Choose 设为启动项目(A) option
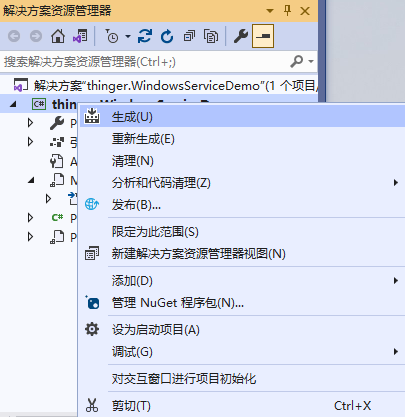405x417 pixels. [242, 330]
